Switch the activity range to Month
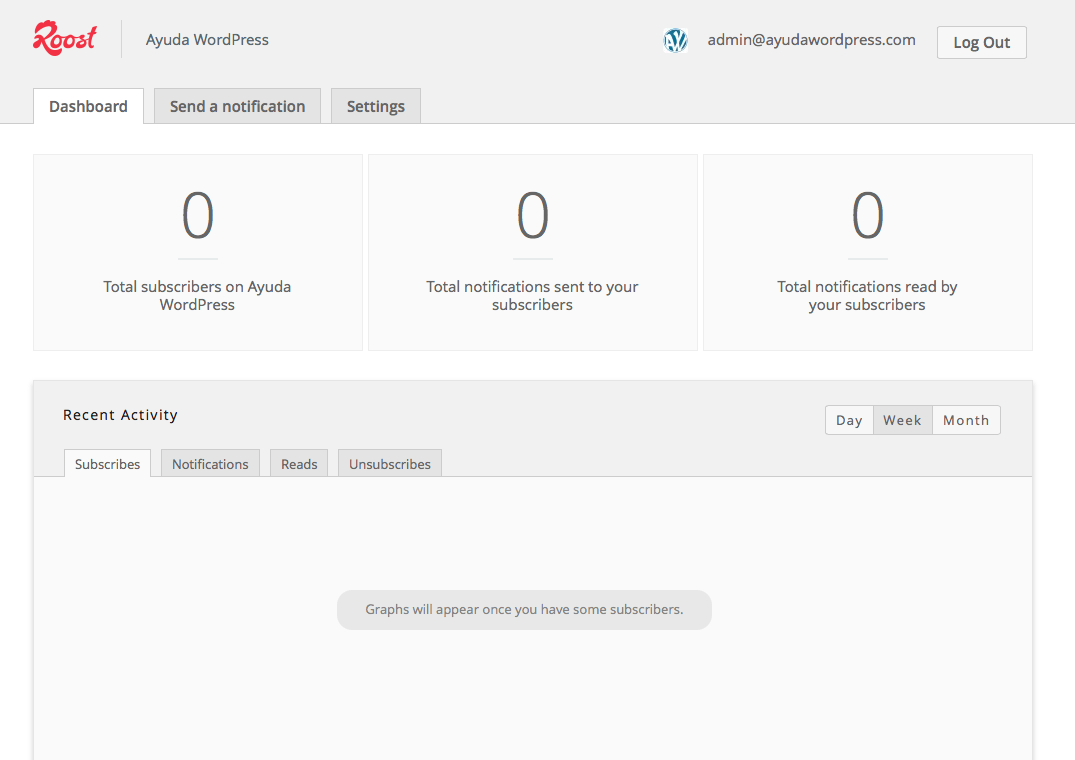1075x760 pixels. 965,420
